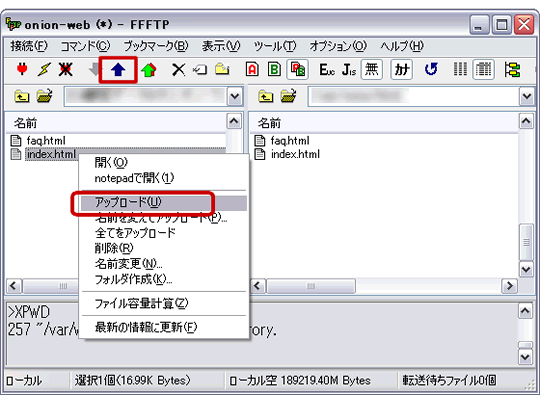
Task: Click the Show Folder Tree icon
Action: (x=512, y=70)
